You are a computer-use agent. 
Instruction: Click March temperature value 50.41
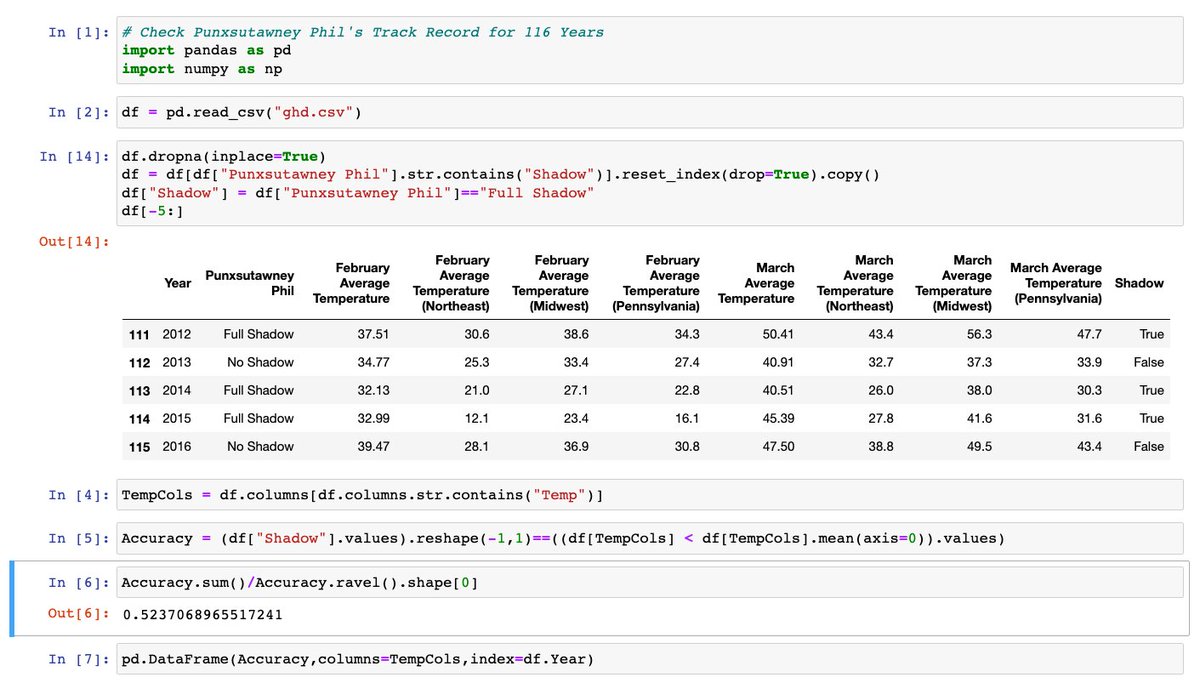[x=778, y=334]
